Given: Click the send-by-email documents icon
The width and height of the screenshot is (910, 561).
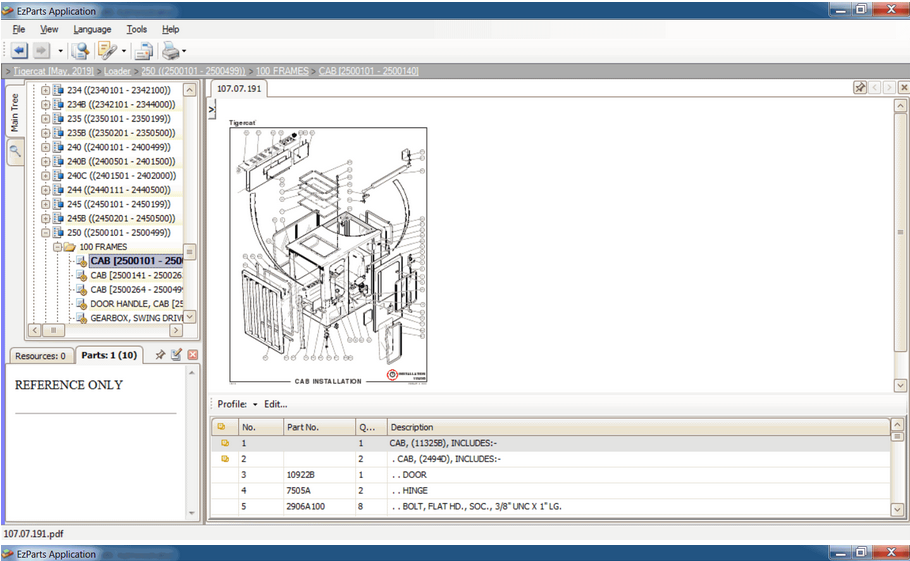Looking at the screenshot, I should pos(144,51).
